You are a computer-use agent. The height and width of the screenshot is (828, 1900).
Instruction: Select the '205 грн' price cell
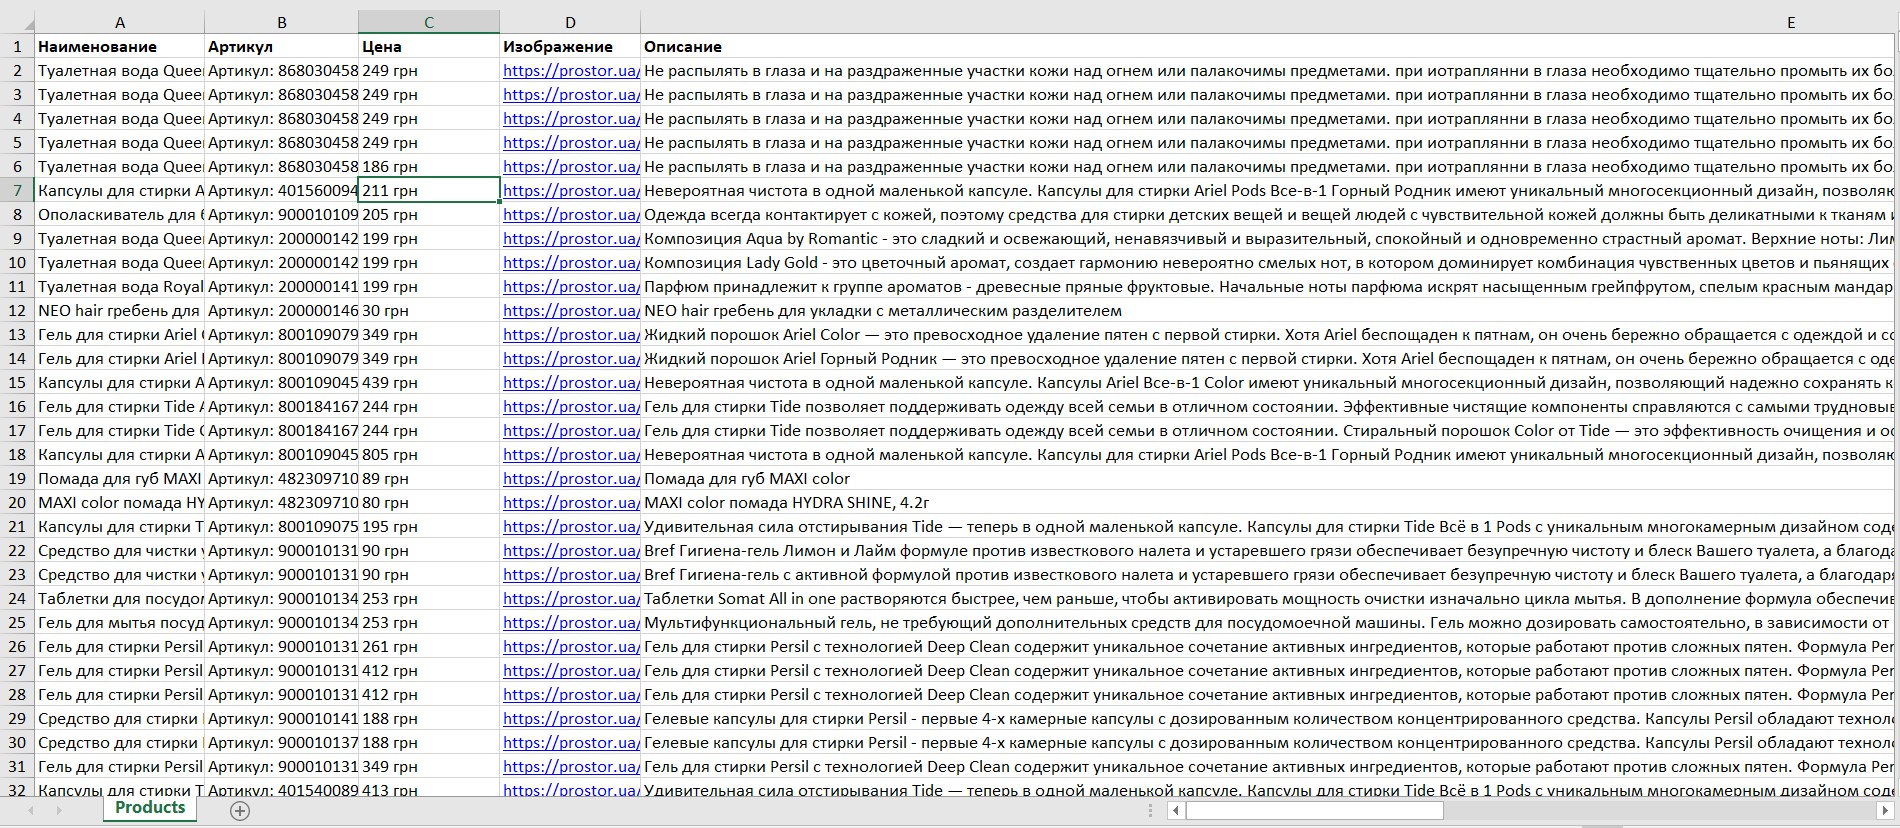(429, 214)
